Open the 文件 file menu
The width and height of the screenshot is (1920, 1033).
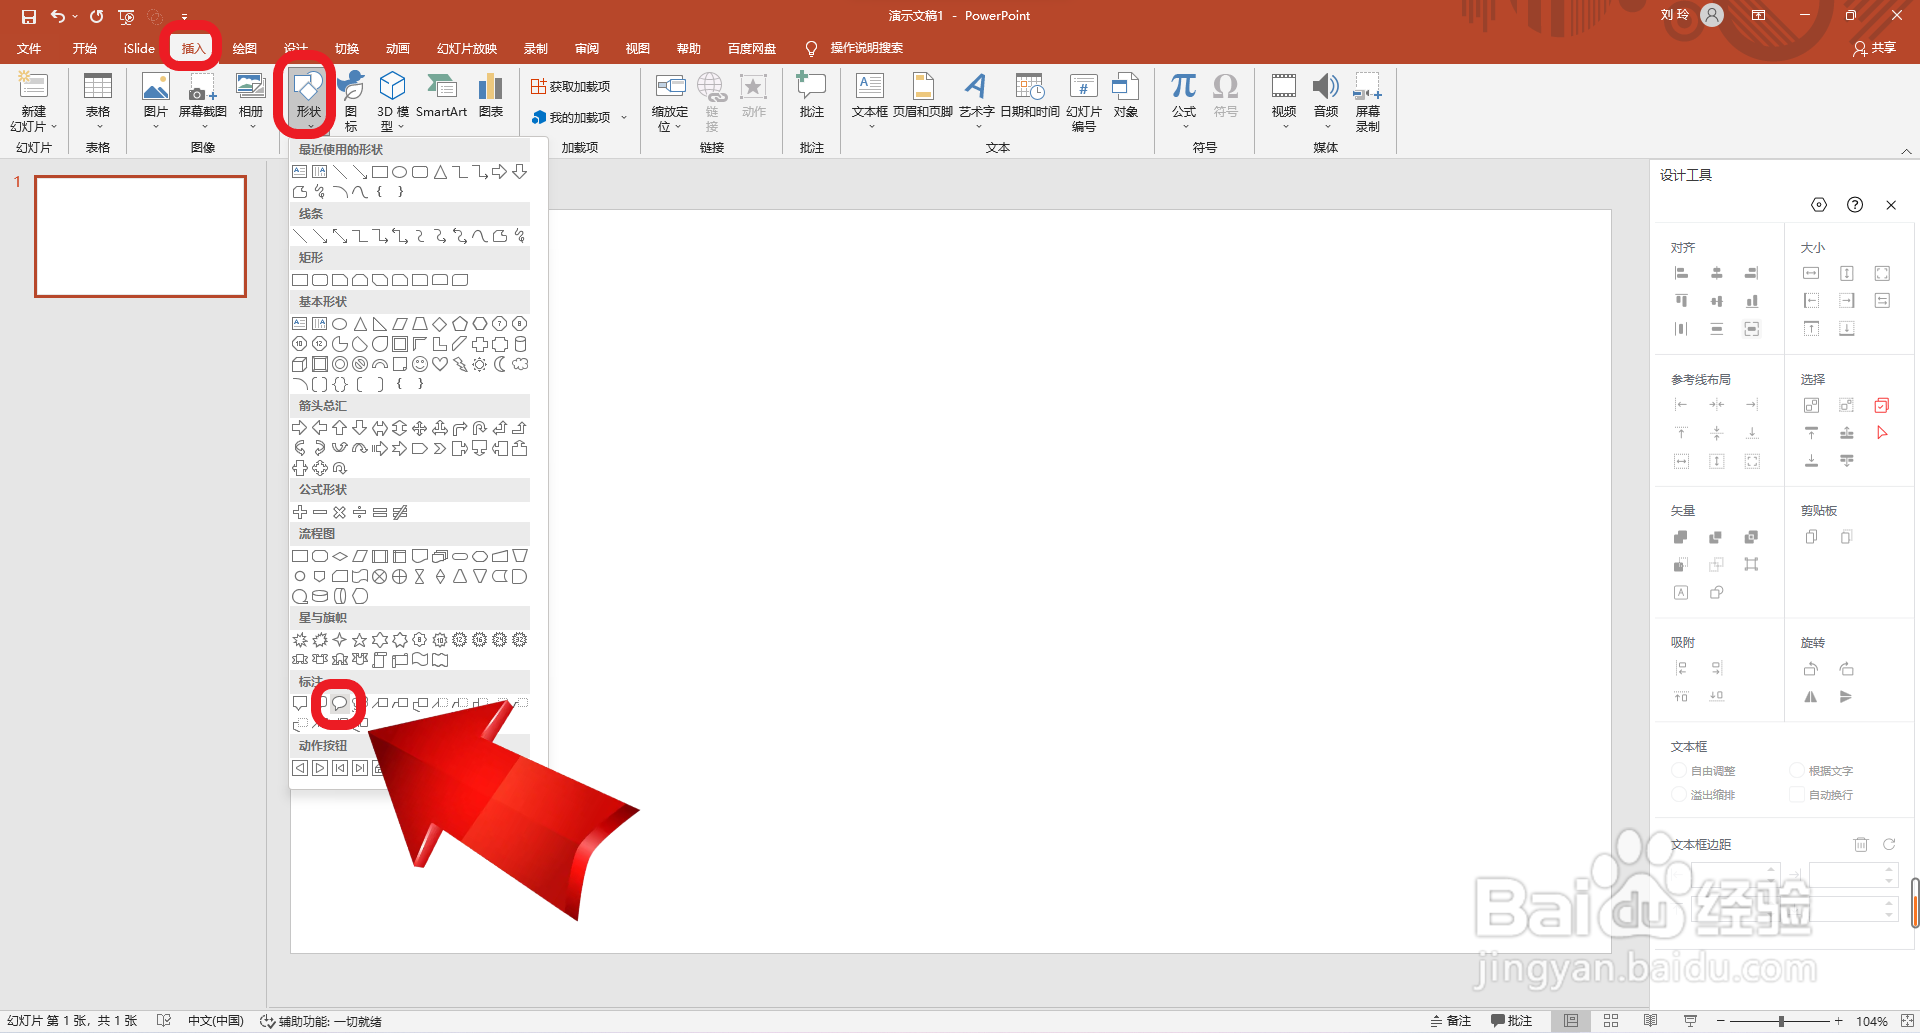click(x=30, y=48)
